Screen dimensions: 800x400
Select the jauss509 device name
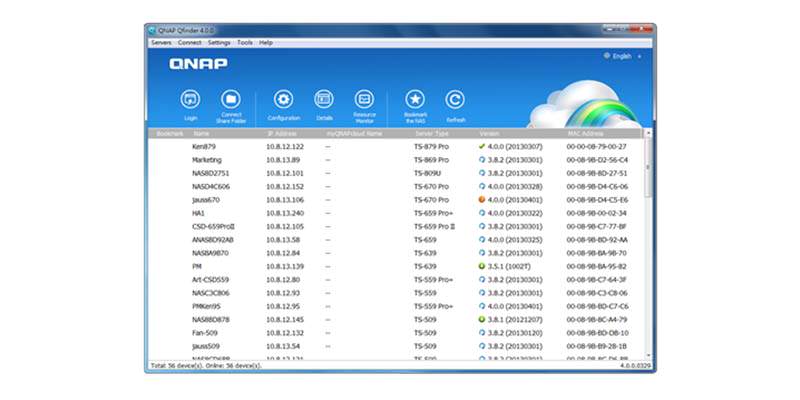point(206,346)
